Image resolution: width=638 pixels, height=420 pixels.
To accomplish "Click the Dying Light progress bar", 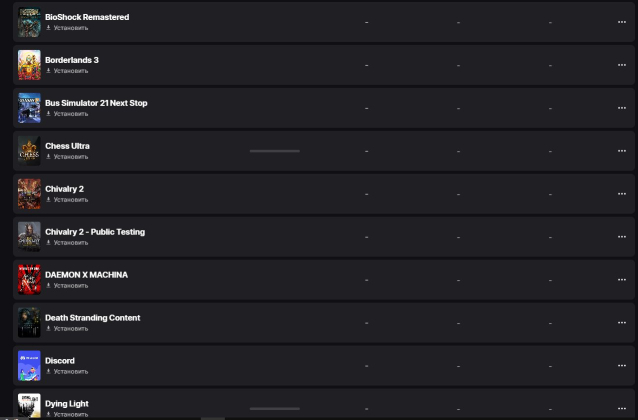I will click(x=274, y=408).
